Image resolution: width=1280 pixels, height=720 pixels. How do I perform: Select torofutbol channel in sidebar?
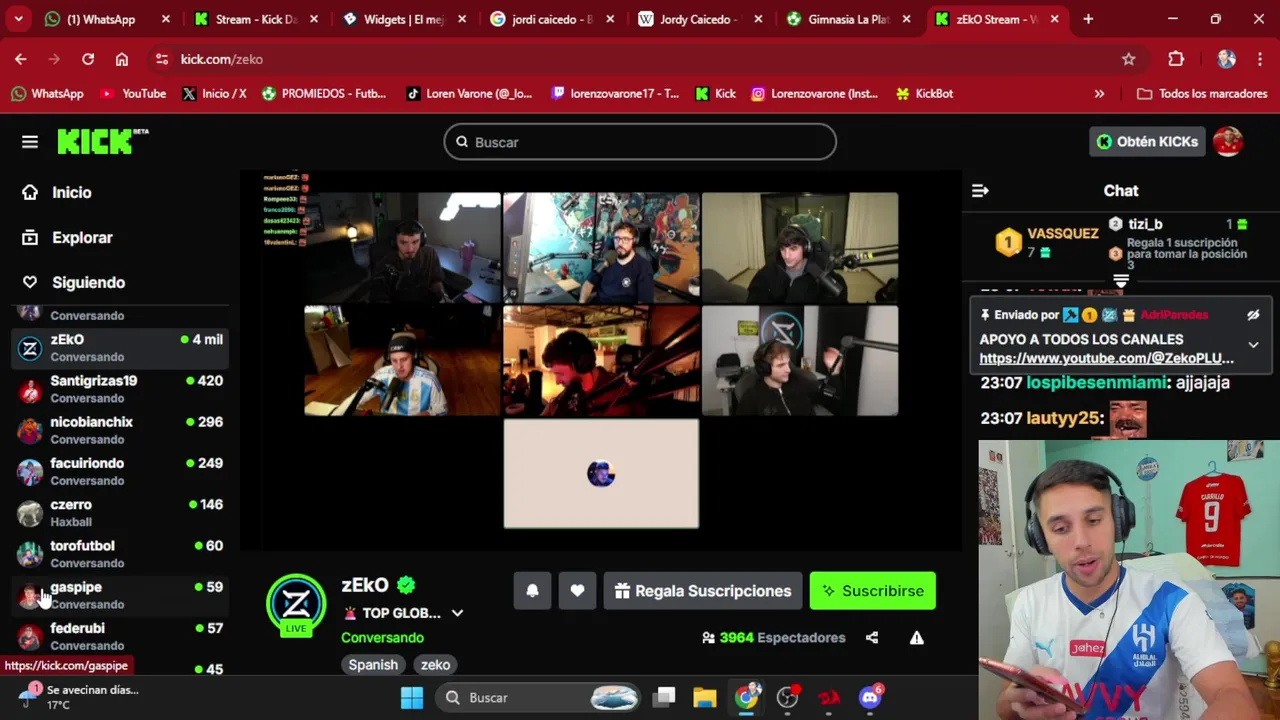(x=120, y=554)
